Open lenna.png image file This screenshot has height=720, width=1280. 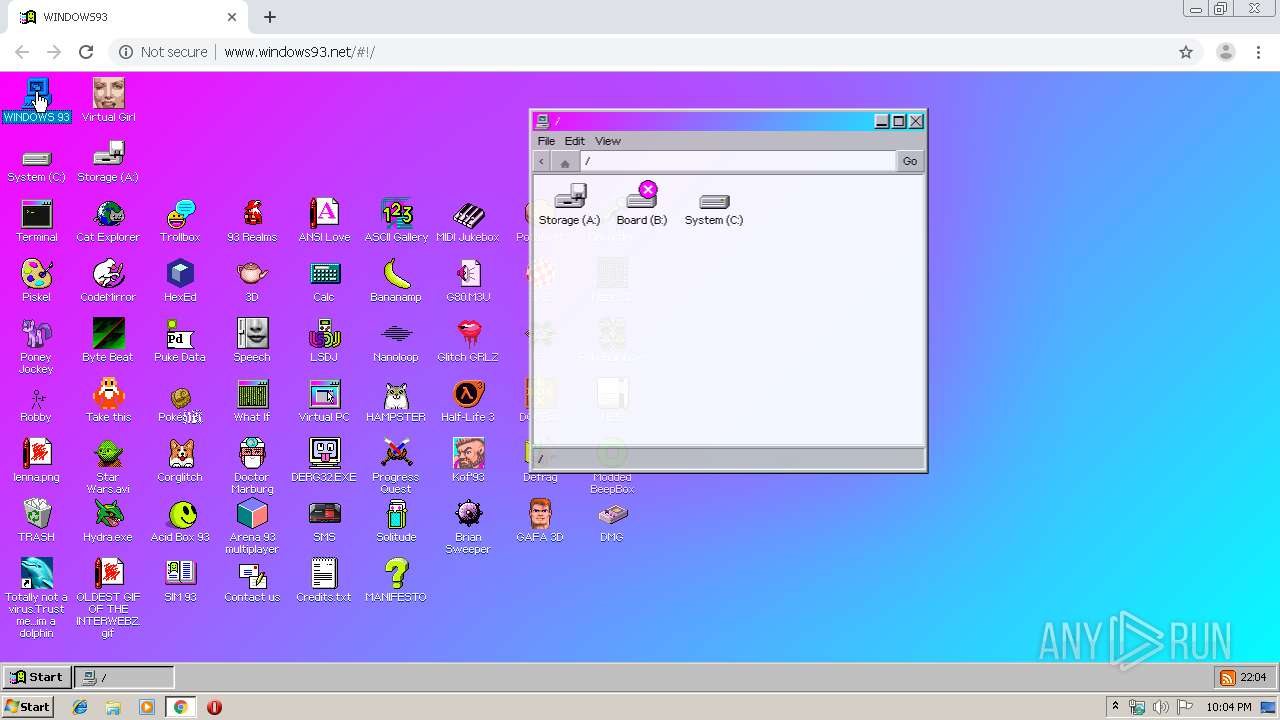tap(36, 461)
